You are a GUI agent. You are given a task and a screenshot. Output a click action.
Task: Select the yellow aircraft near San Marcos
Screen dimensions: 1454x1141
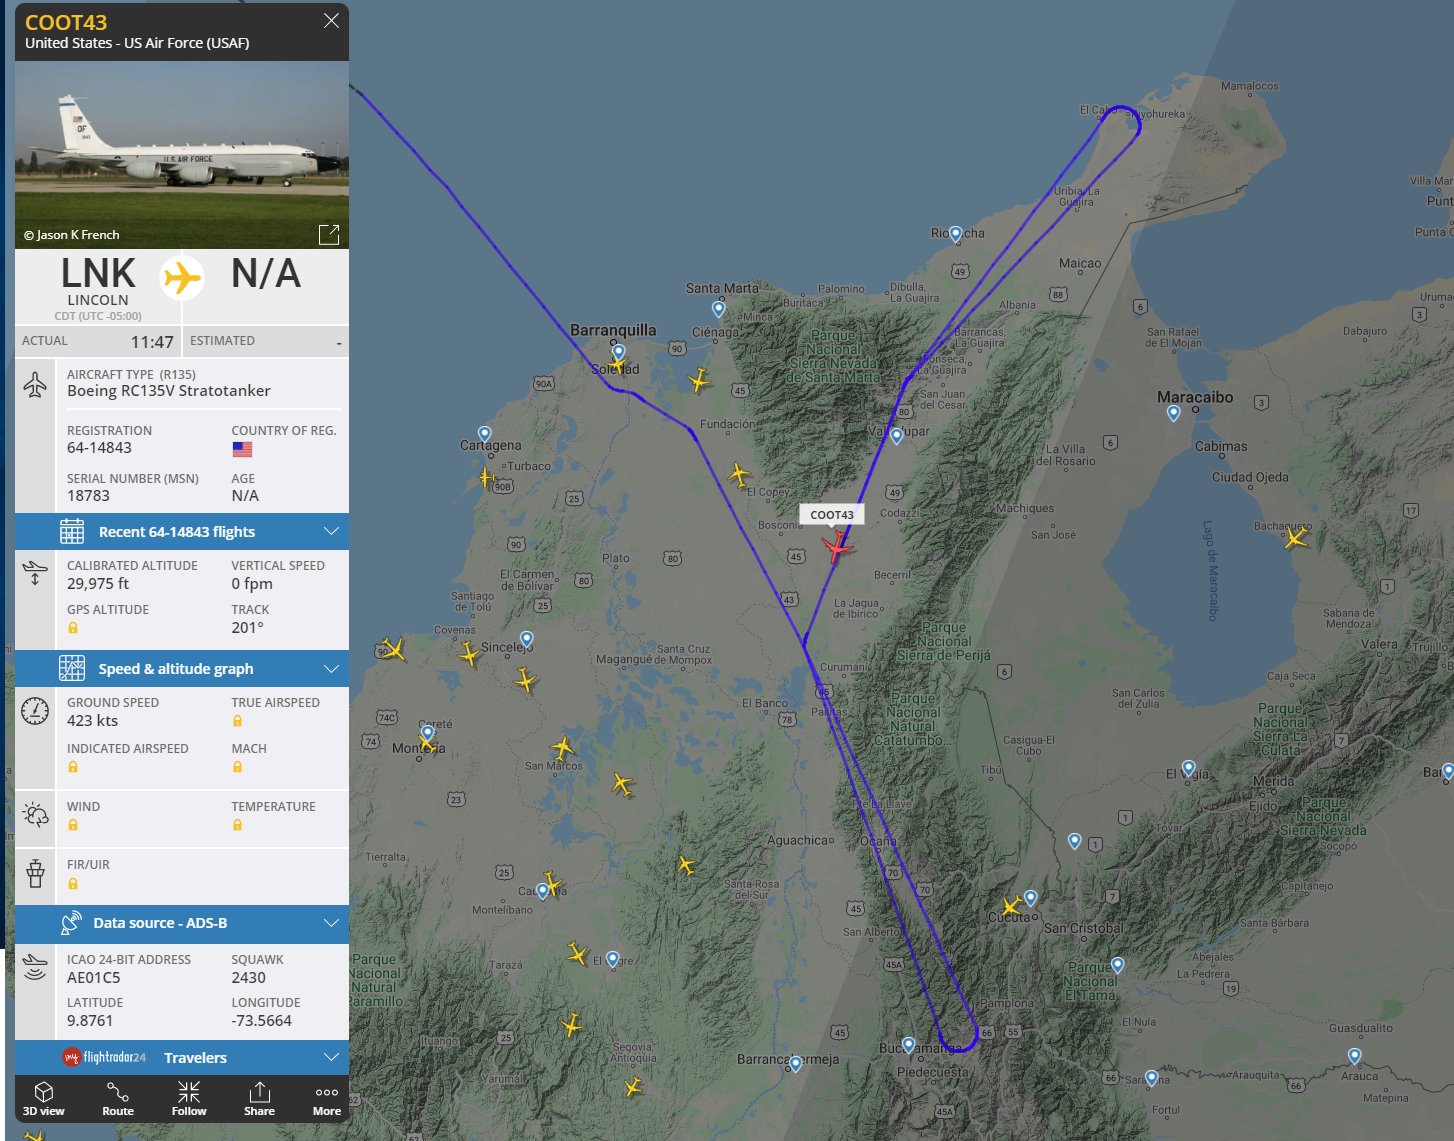[563, 746]
